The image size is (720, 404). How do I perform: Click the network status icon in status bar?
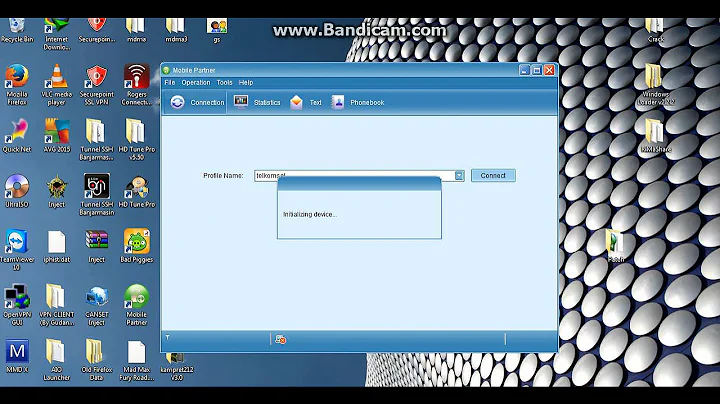(x=280, y=339)
